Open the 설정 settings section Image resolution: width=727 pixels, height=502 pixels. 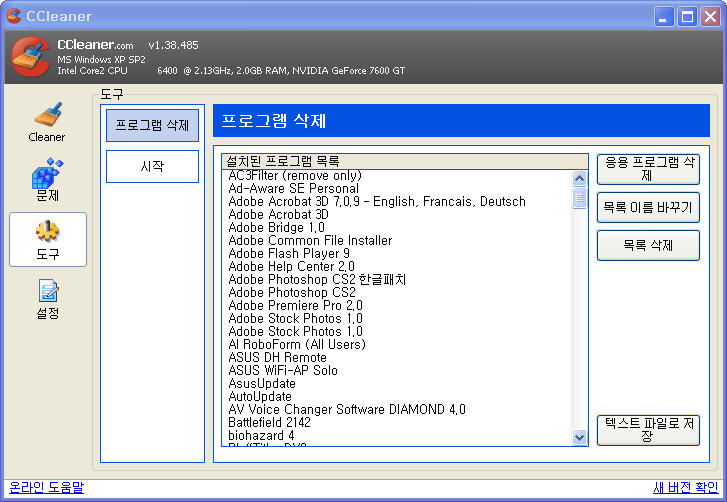click(48, 299)
